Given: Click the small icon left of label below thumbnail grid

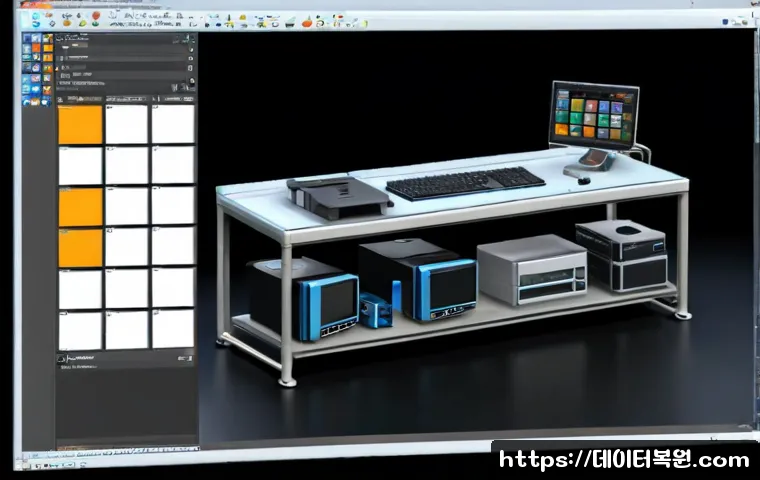Looking at the screenshot, I should 61,359.
